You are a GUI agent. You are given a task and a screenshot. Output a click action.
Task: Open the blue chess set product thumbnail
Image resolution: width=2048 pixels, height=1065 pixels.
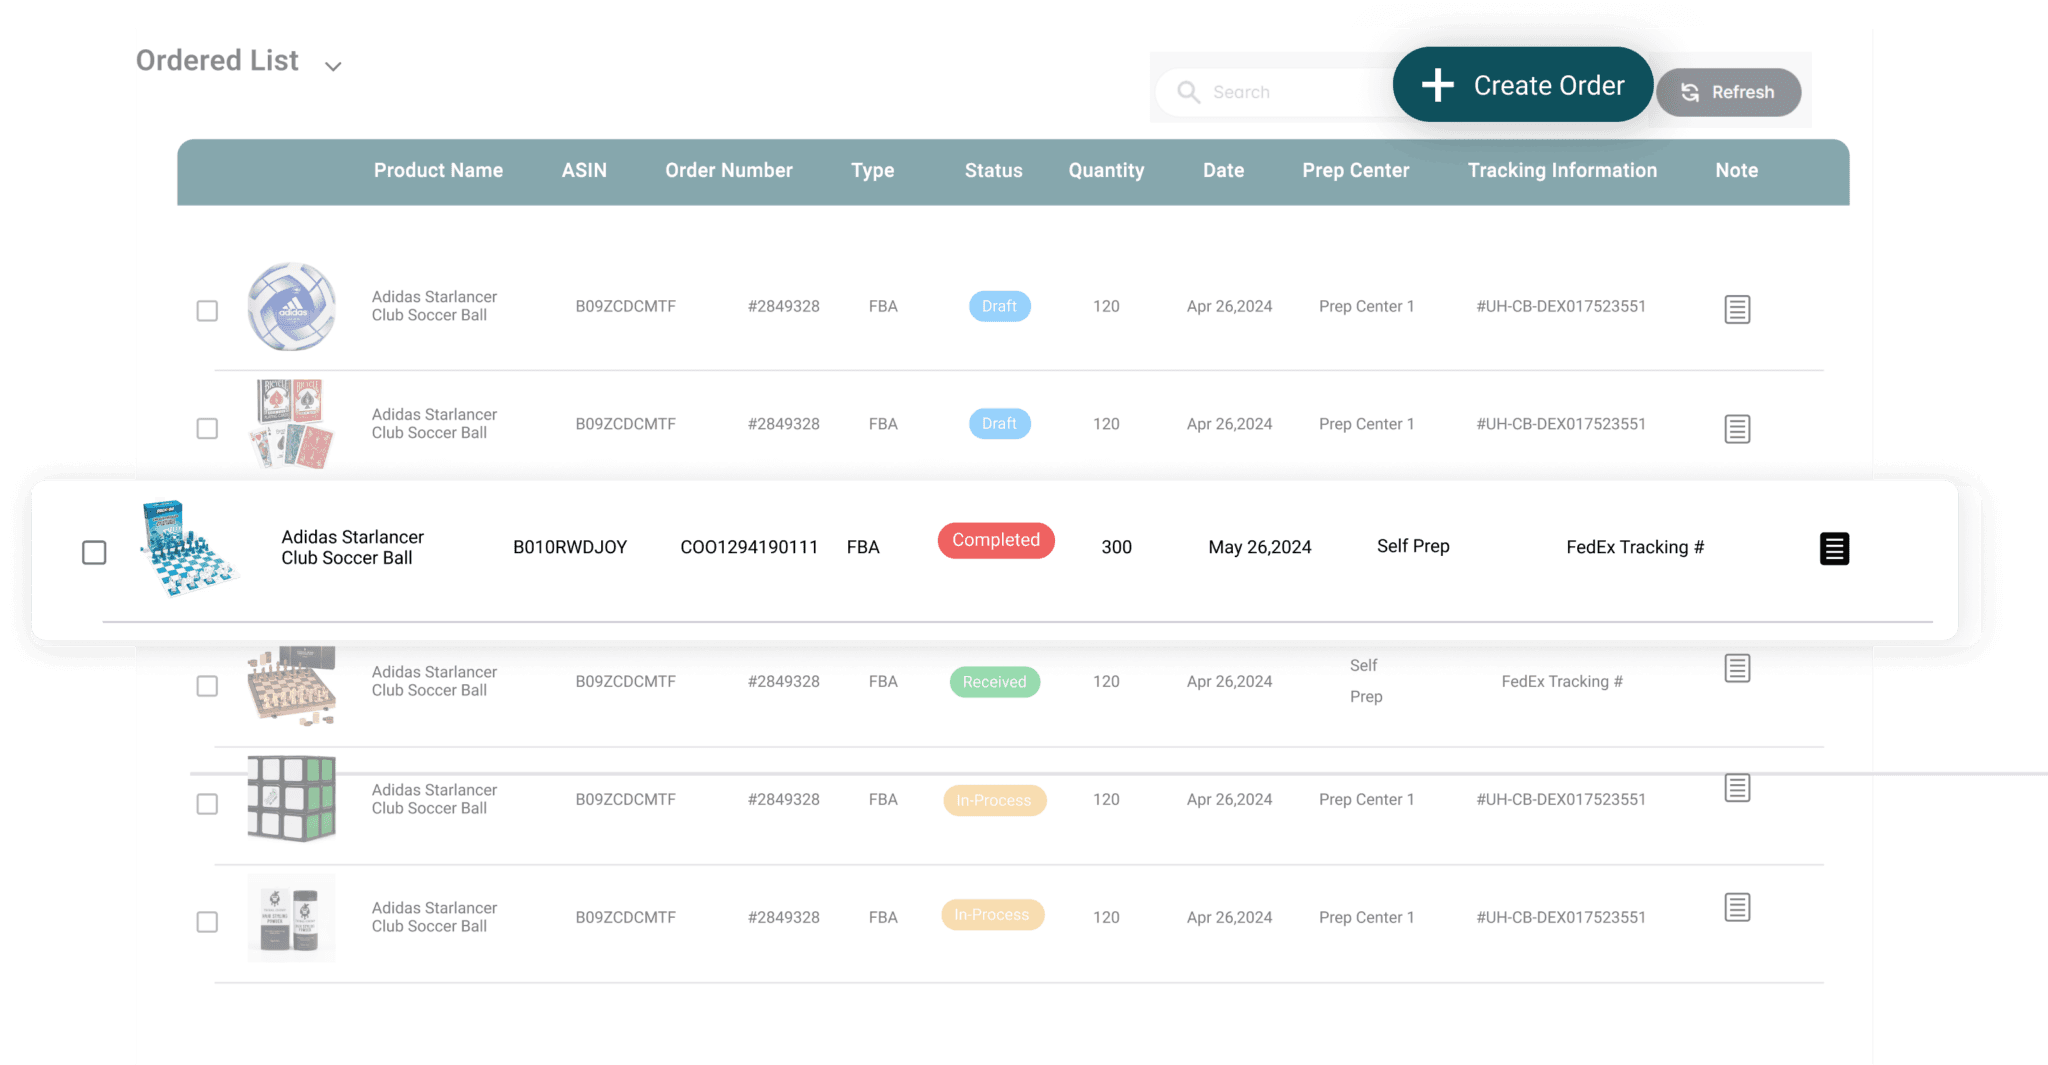pyautogui.click(x=188, y=548)
